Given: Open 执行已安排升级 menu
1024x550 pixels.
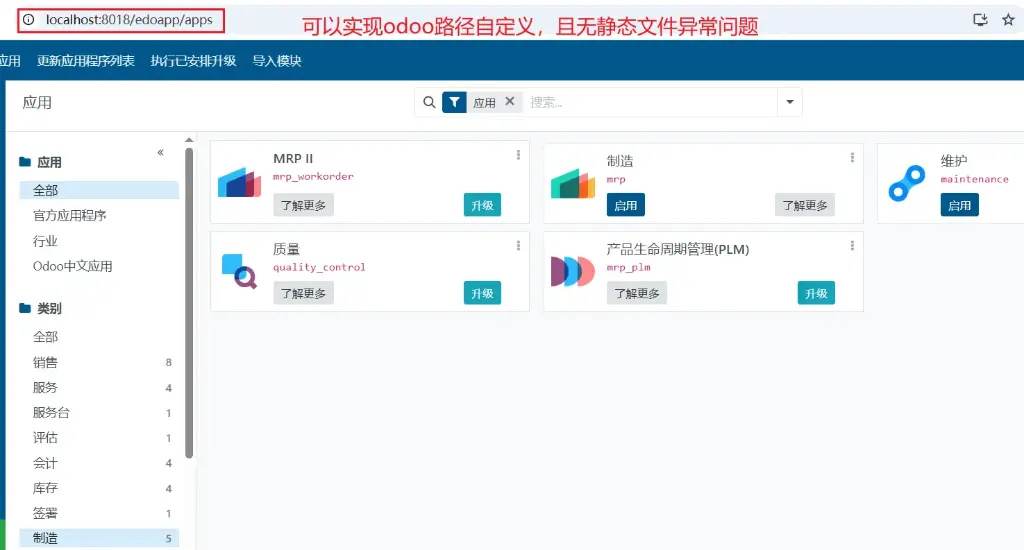Looking at the screenshot, I should click(x=193, y=61).
